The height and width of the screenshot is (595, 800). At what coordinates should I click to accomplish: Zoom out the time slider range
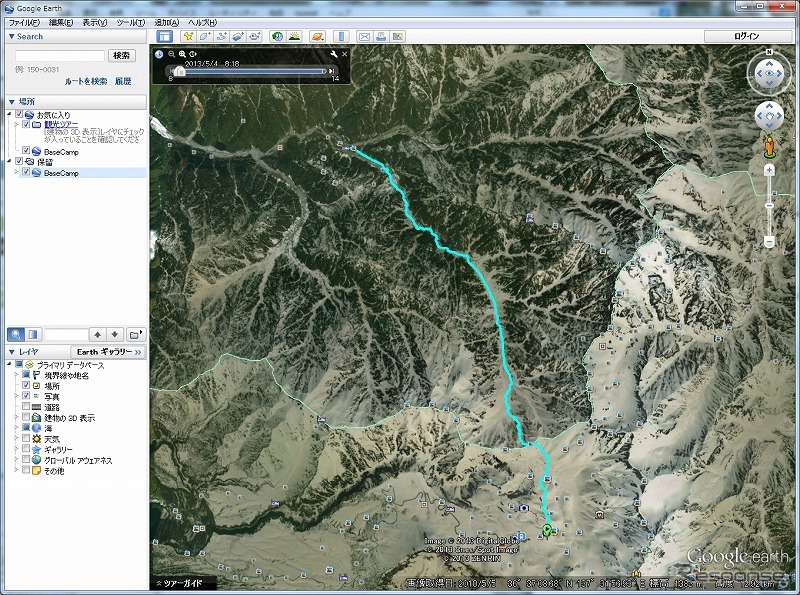[x=172, y=54]
